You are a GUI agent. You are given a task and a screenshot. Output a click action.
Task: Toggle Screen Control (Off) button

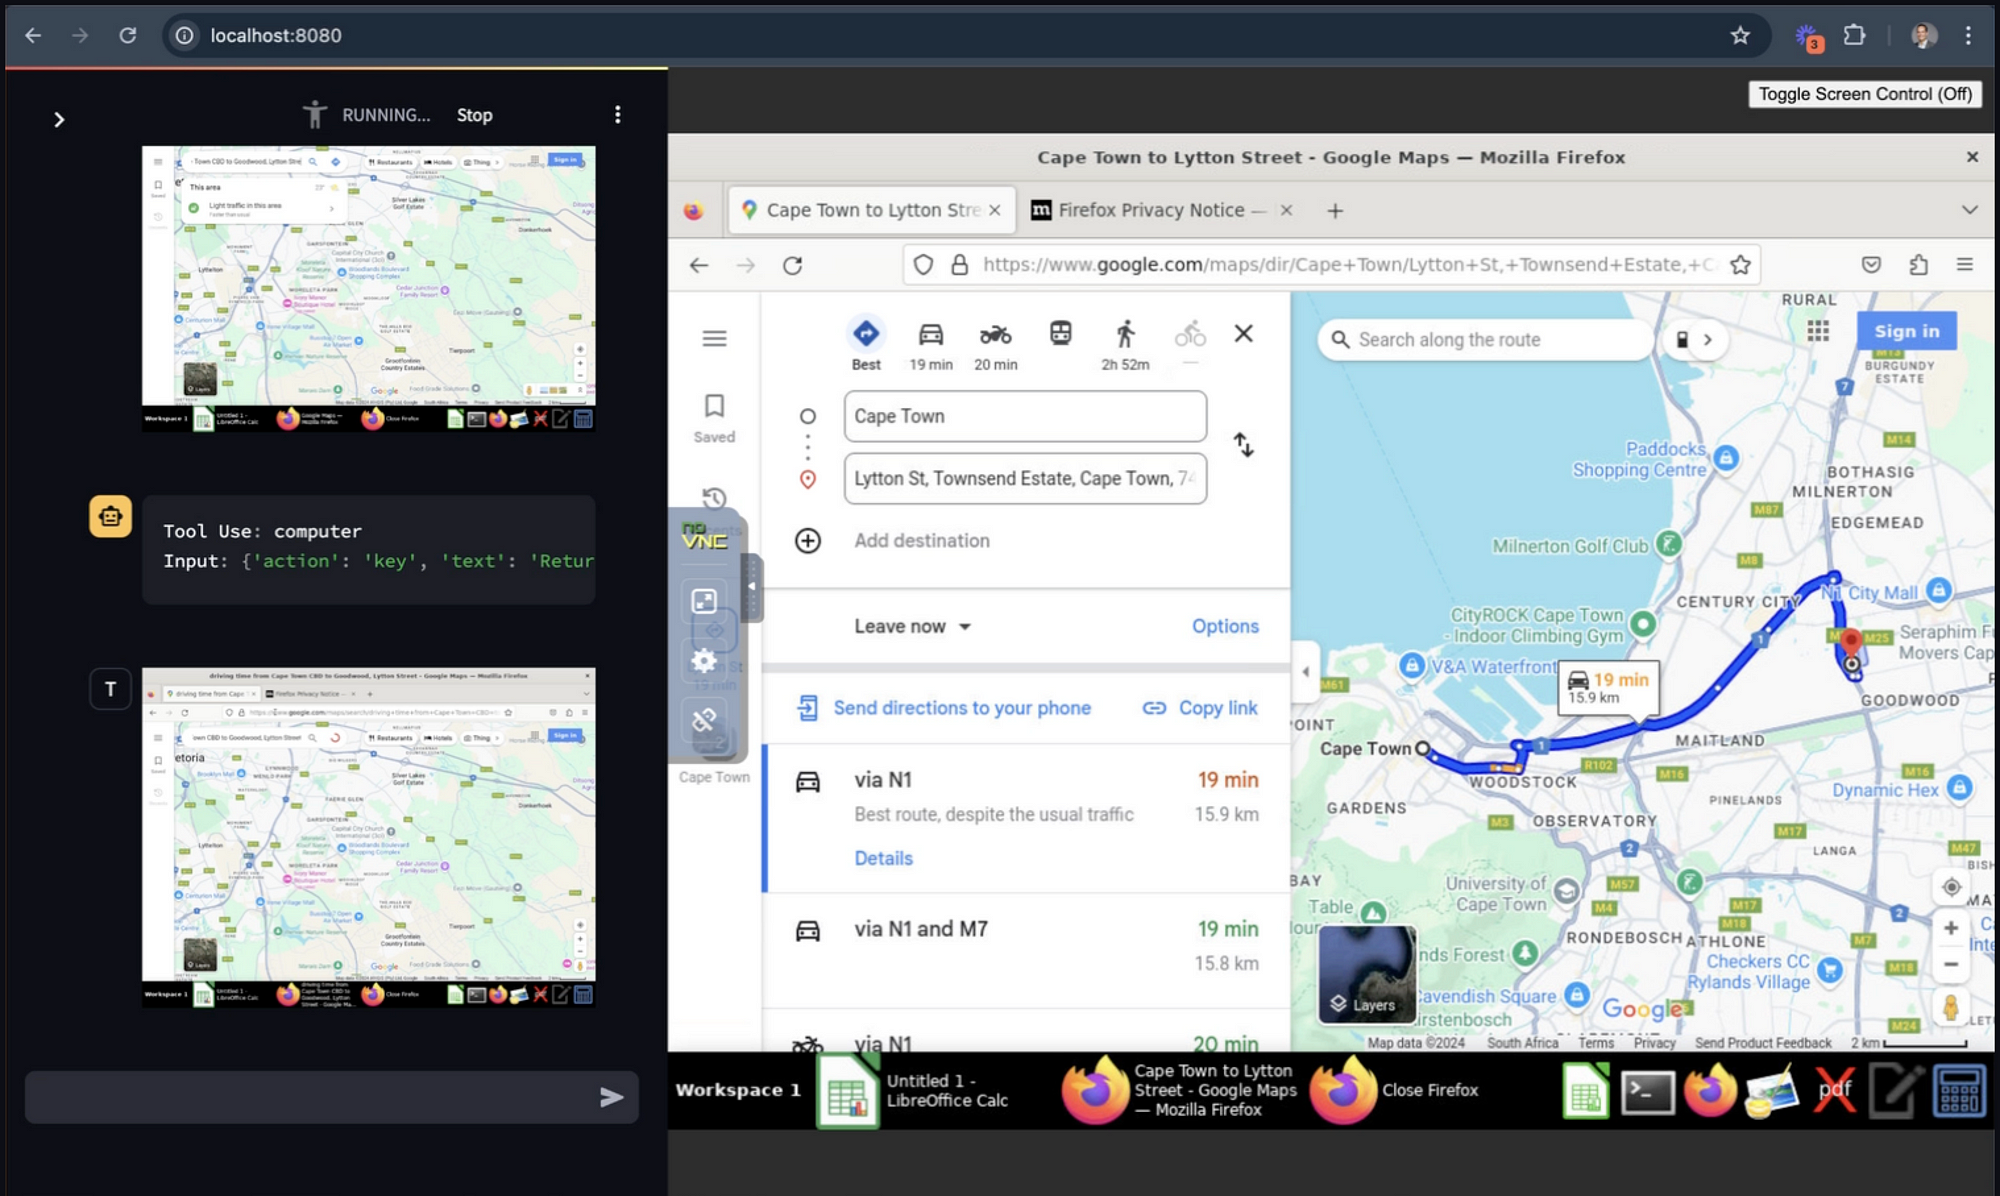pos(1864,94)
